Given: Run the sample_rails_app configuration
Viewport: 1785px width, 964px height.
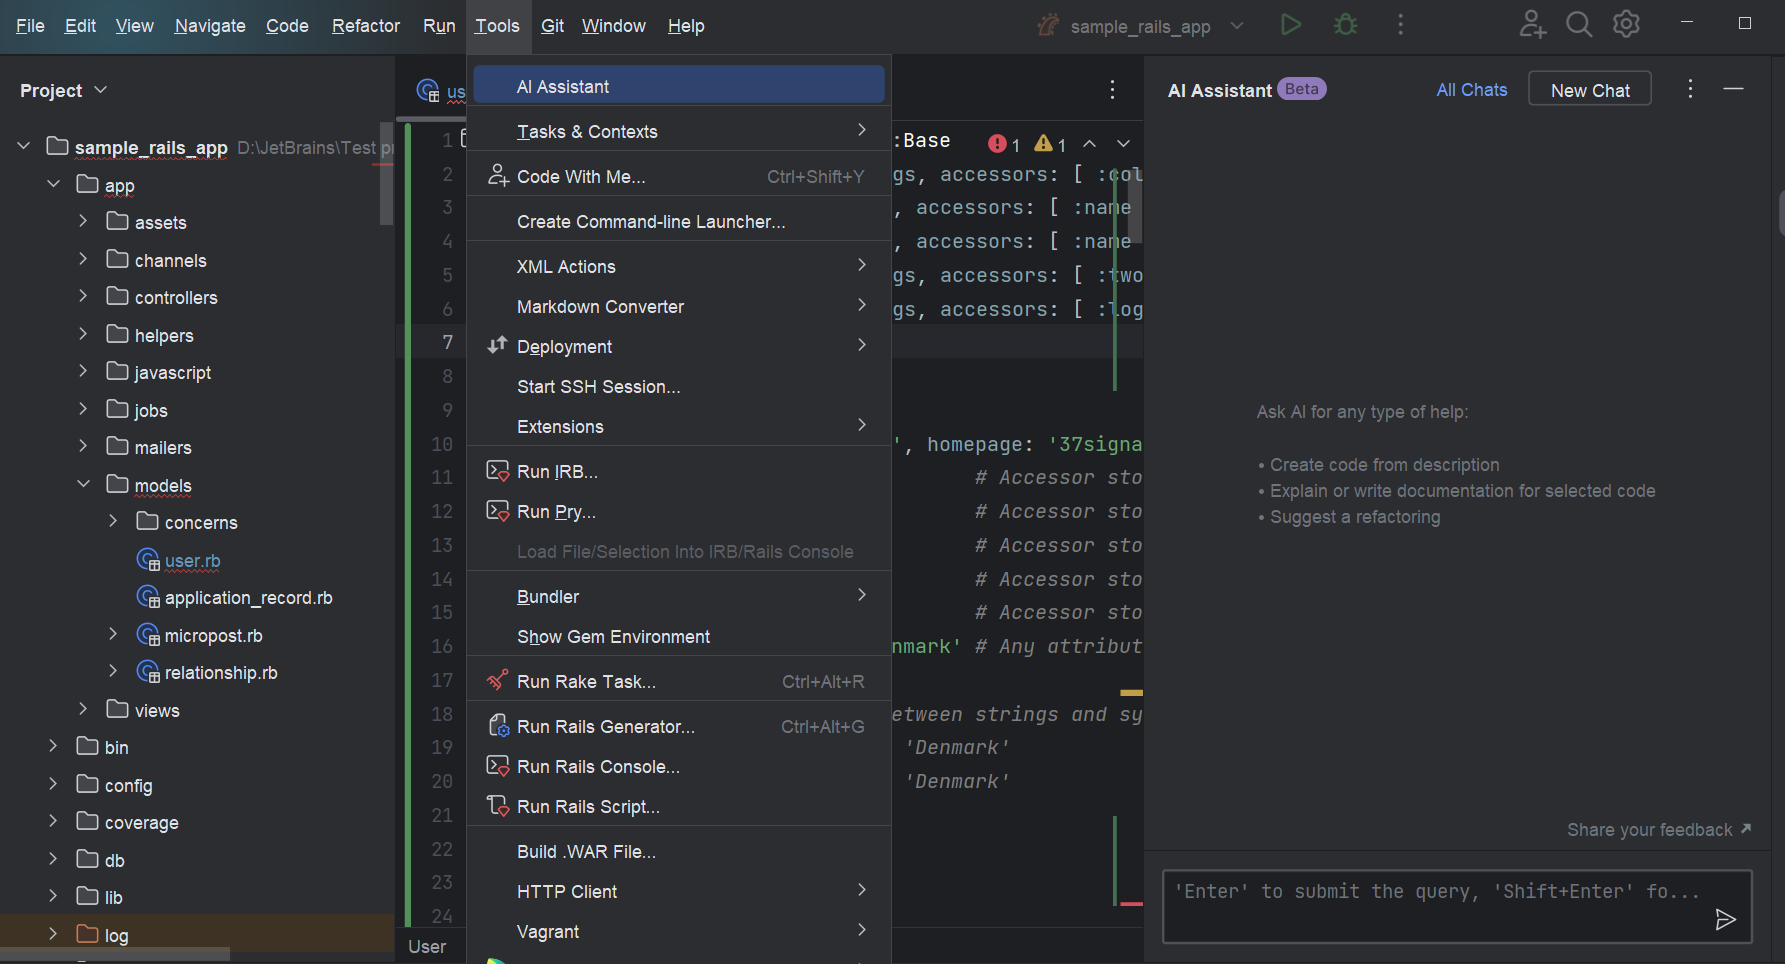Looking at the screenshot, I should pos(1291,25).
